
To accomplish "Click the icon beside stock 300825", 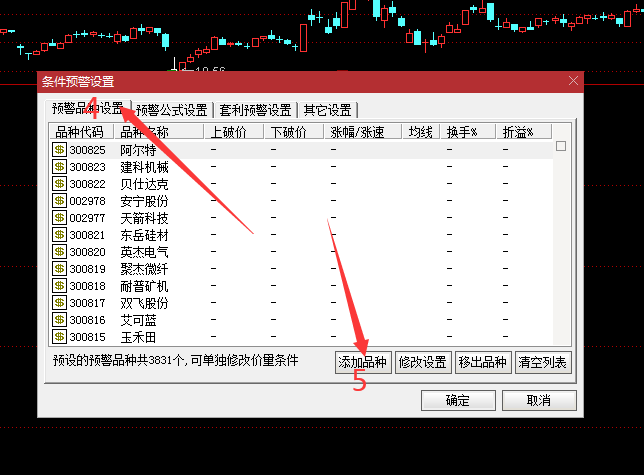I will [59, 150].
